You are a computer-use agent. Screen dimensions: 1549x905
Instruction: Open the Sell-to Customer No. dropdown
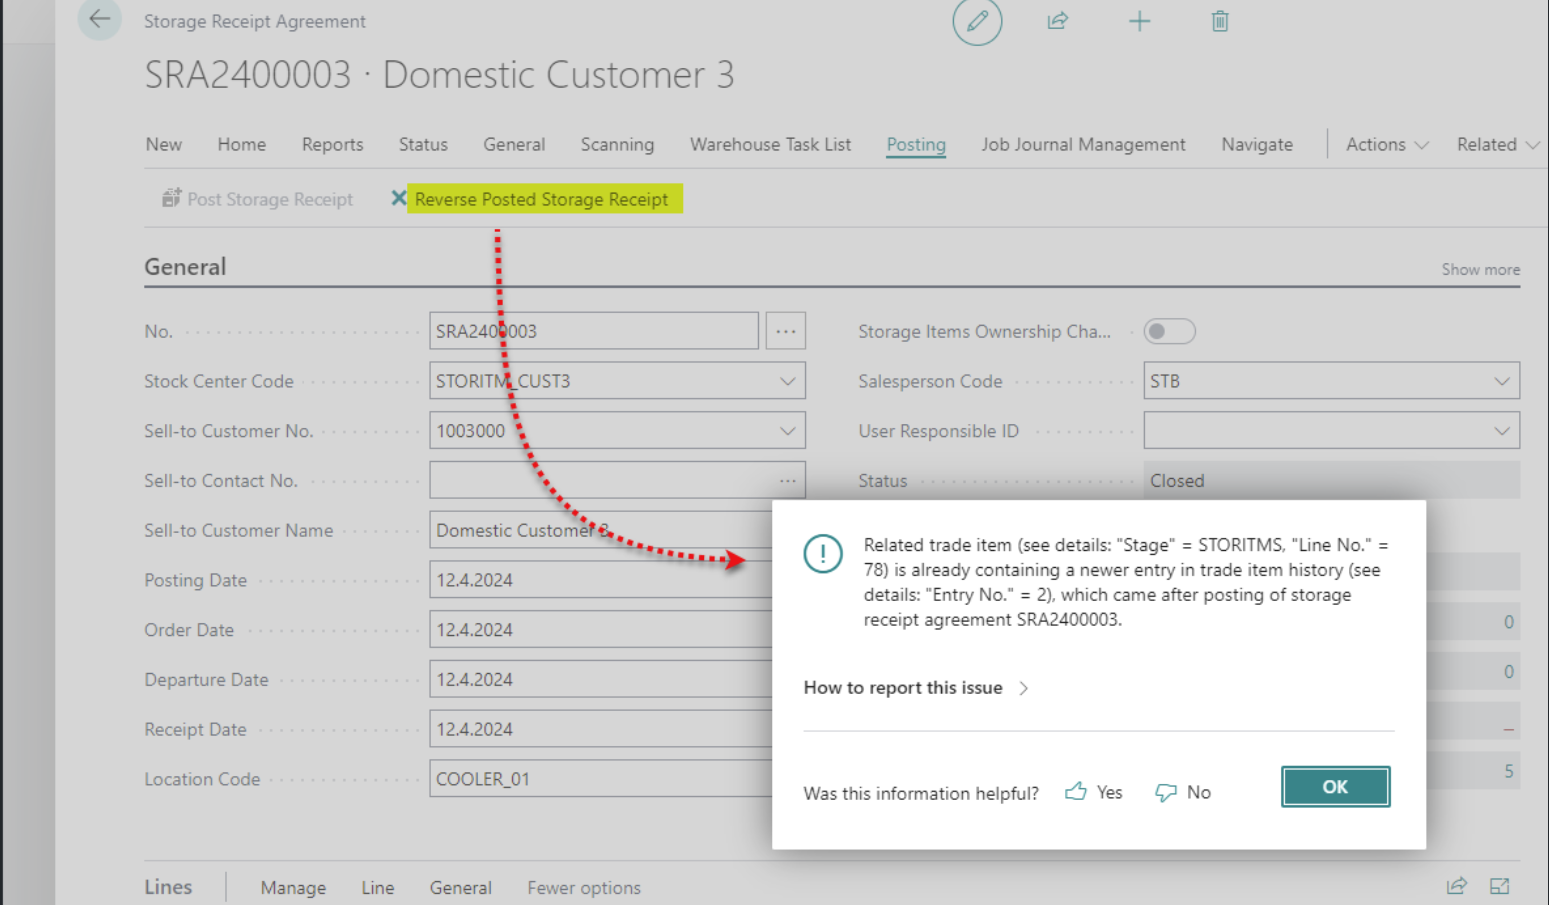[x=787, y=431]
